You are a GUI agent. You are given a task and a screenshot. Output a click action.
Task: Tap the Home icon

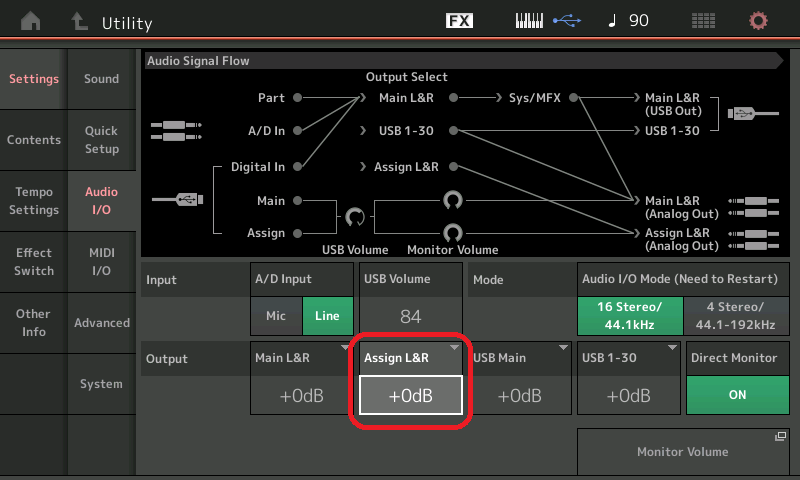pos(32,21)
